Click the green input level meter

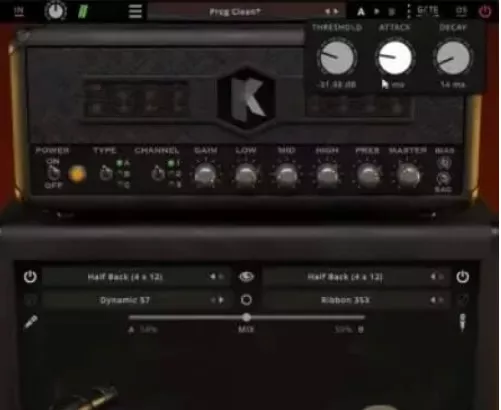click(x=83, y=12)
